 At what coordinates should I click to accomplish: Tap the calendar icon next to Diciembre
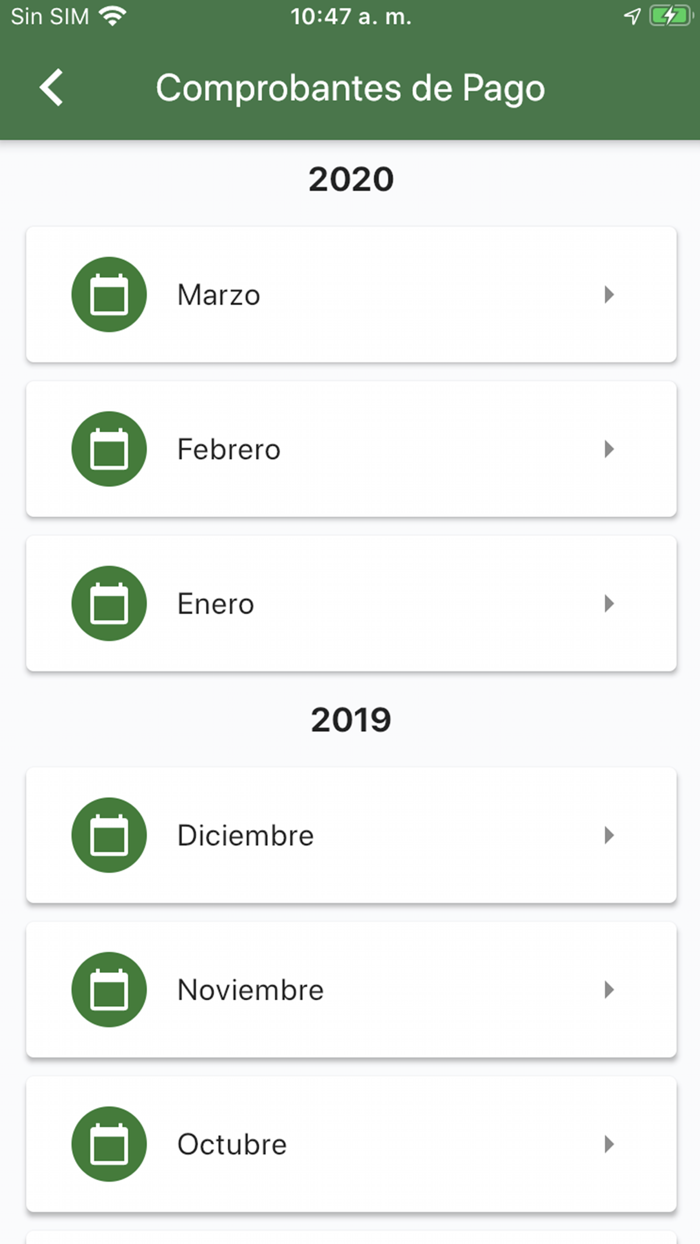coord(108,835)
